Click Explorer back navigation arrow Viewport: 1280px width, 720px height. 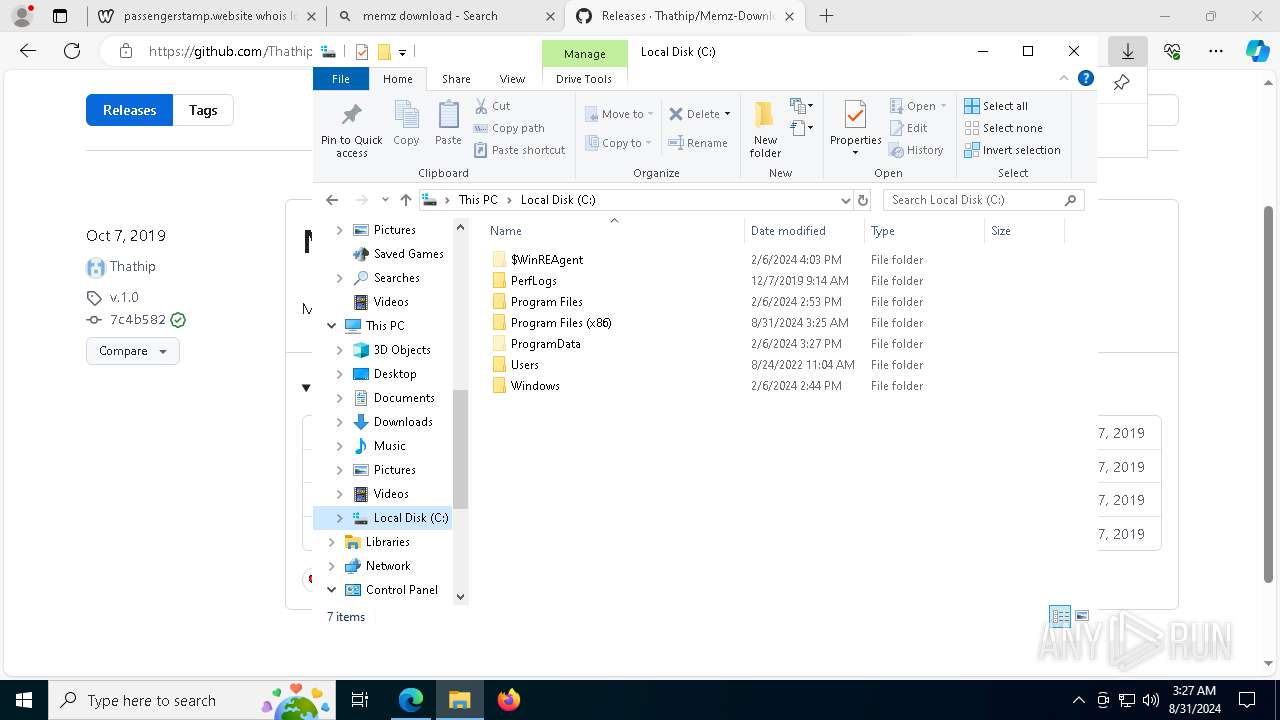point(333,200)
